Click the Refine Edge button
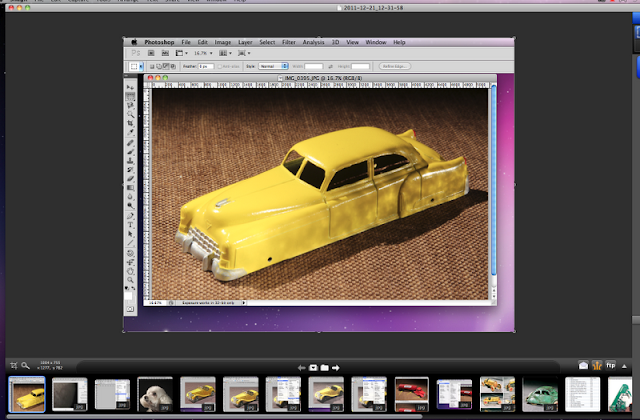The height and width of the screenshot is (420, 640). click(395, 66)
